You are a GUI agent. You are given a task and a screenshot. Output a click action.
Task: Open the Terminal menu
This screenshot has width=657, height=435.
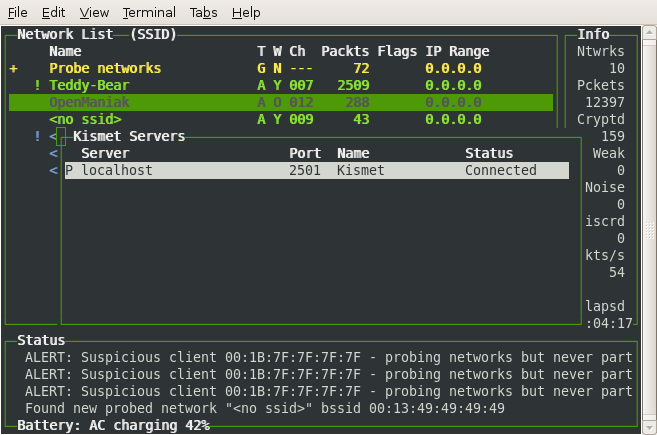coord(149,13)
